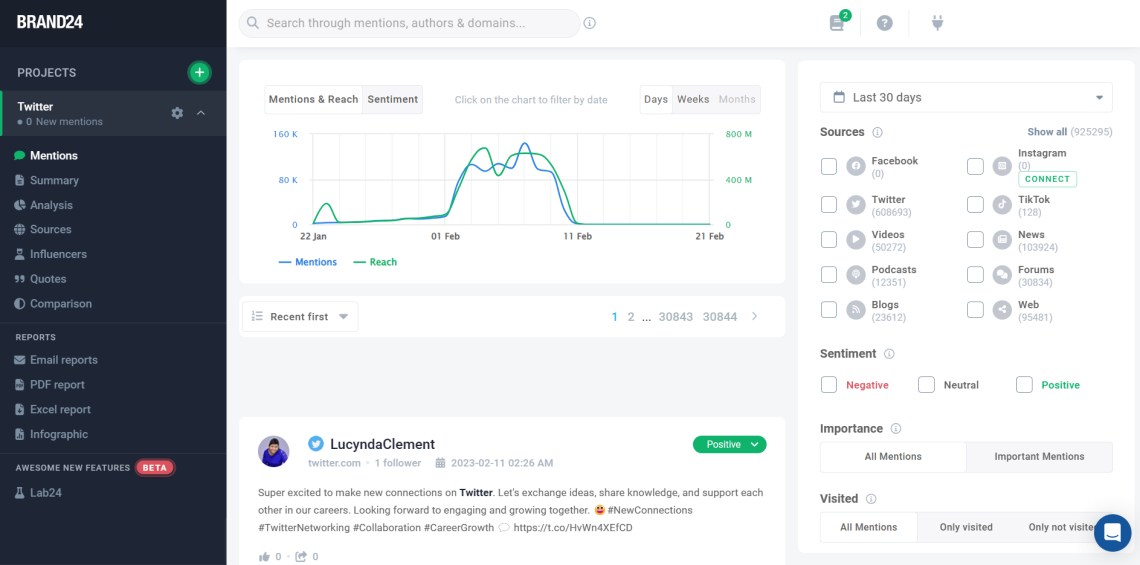The width and height of the screenshot is (1140, 565).
Task: Open the Positive sentiment dropdown on mention
Action: [729, 444]
